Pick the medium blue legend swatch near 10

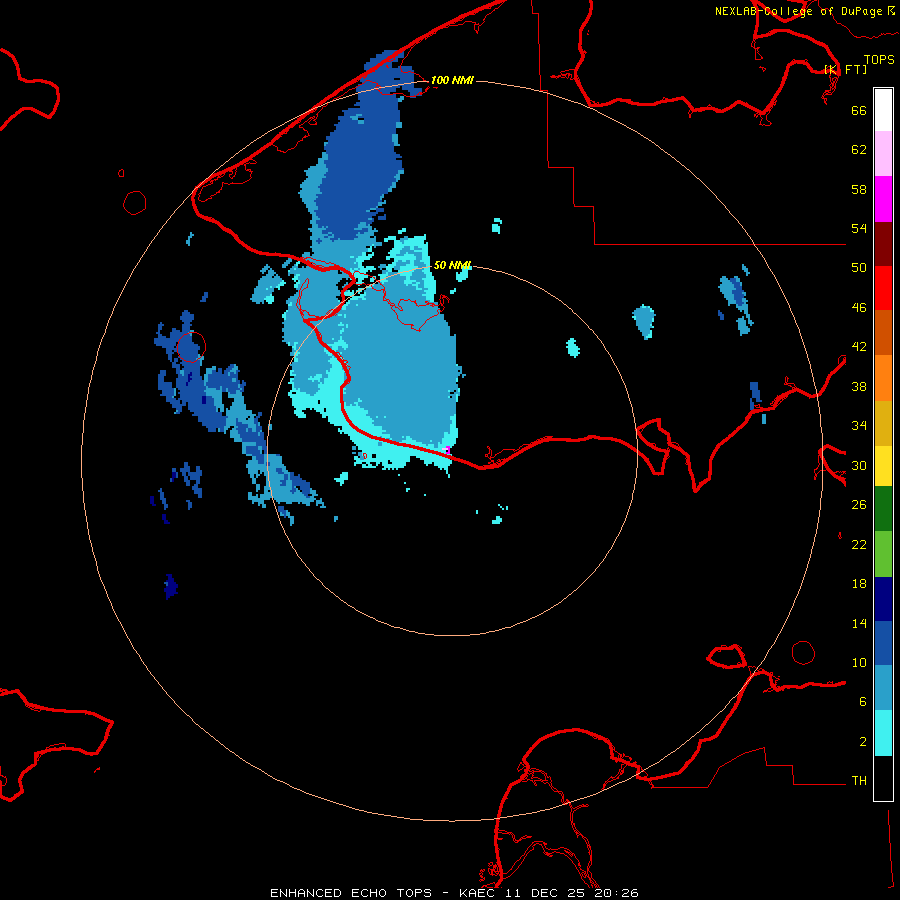(883, 643)
